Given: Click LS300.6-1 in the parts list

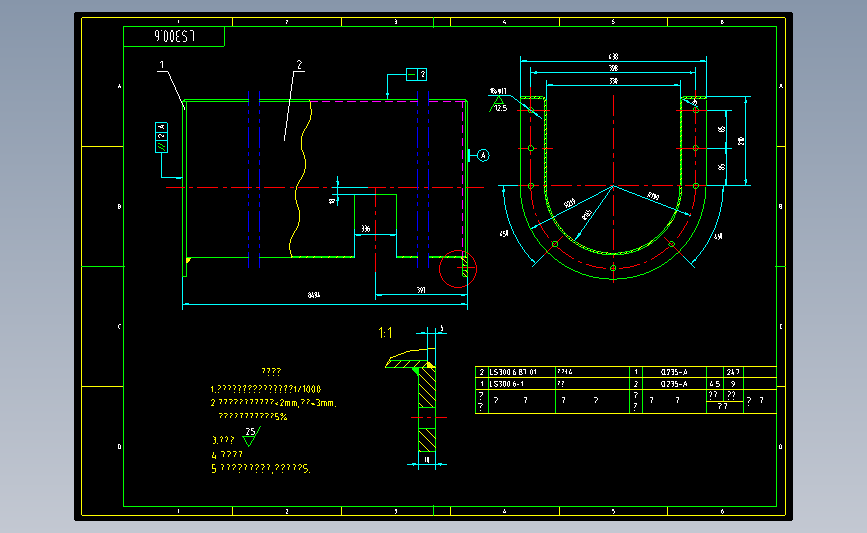Looking at the screenshot, I should click(506, 384).
